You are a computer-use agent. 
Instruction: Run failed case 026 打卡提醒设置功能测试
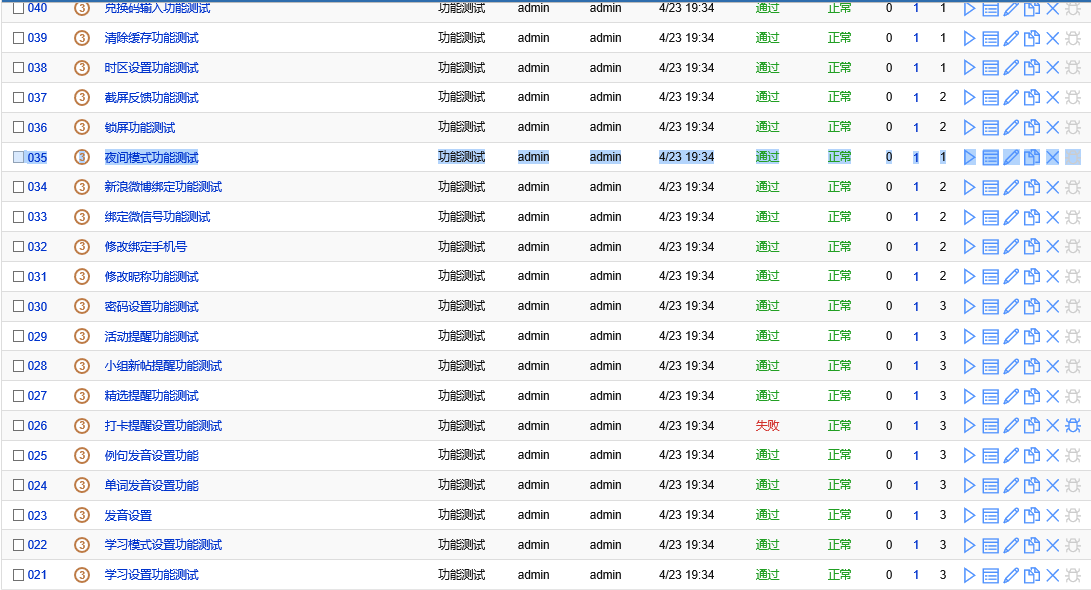969,426
